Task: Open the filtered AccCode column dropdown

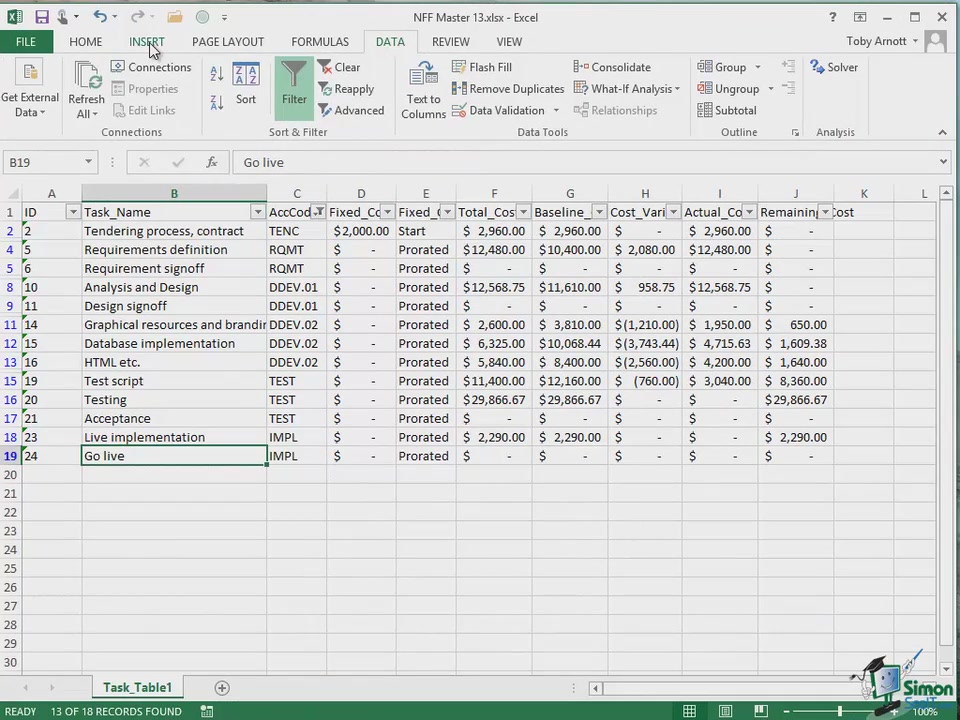Action: click(318, 212)
